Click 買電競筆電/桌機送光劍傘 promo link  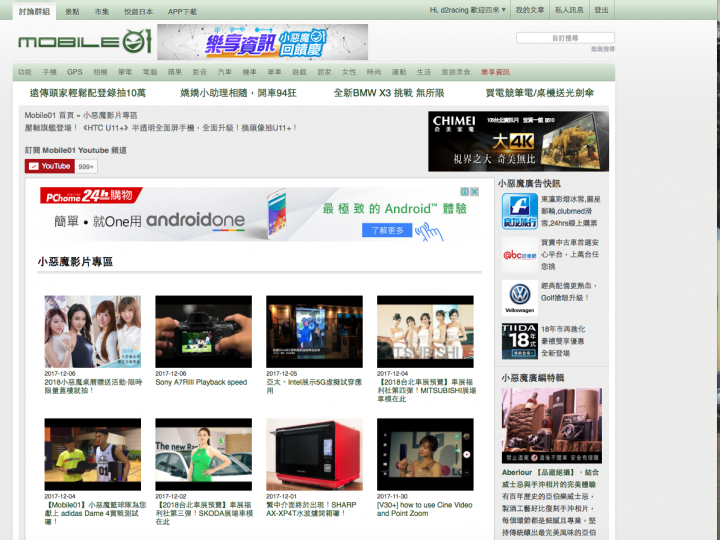[x=540, y=93]
